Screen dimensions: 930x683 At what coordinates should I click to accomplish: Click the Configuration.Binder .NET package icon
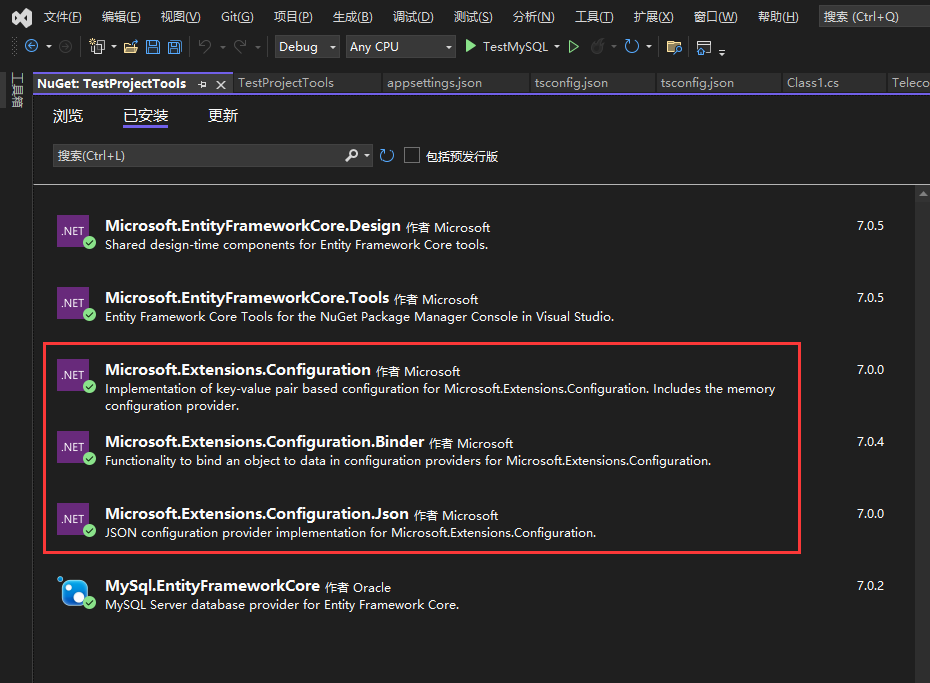click(x=74, y=447)
